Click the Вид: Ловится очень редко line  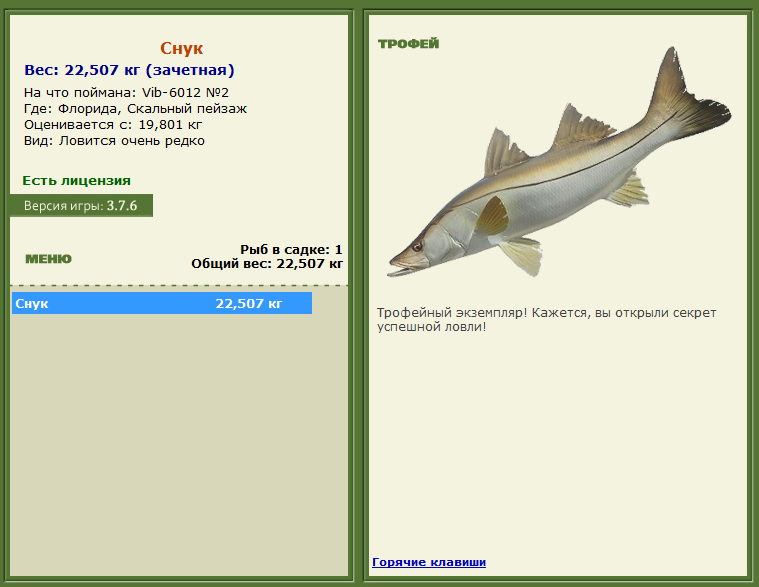(114, 141)
